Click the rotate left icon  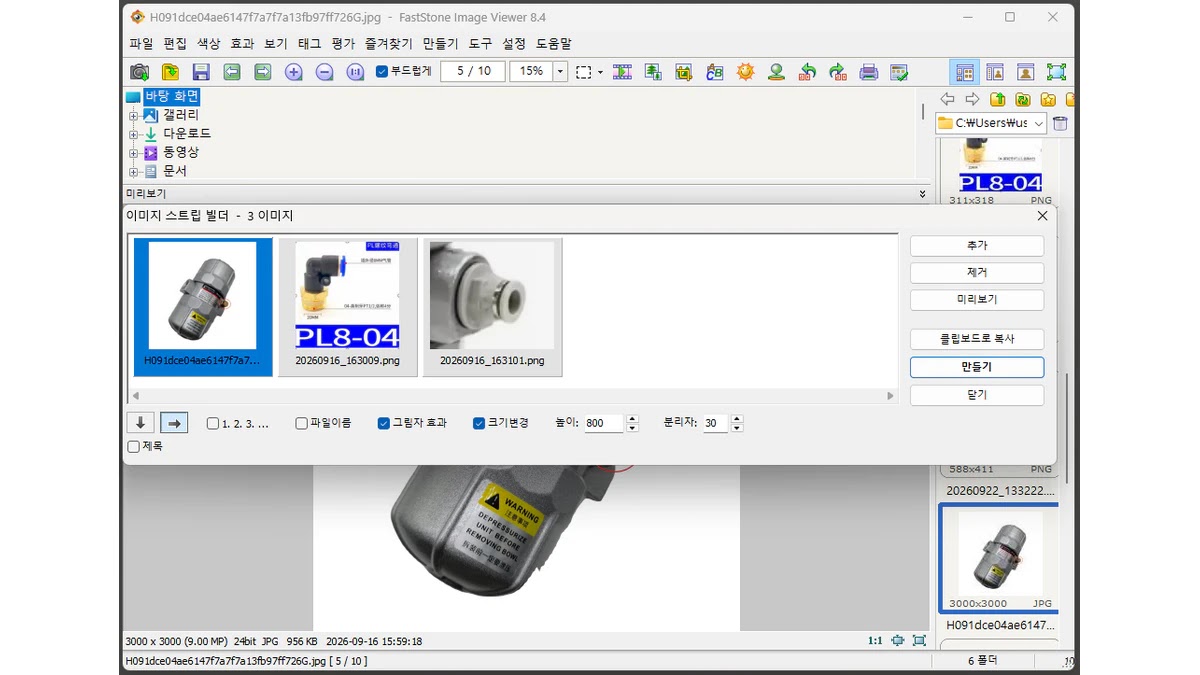click(x=807, y=72)
